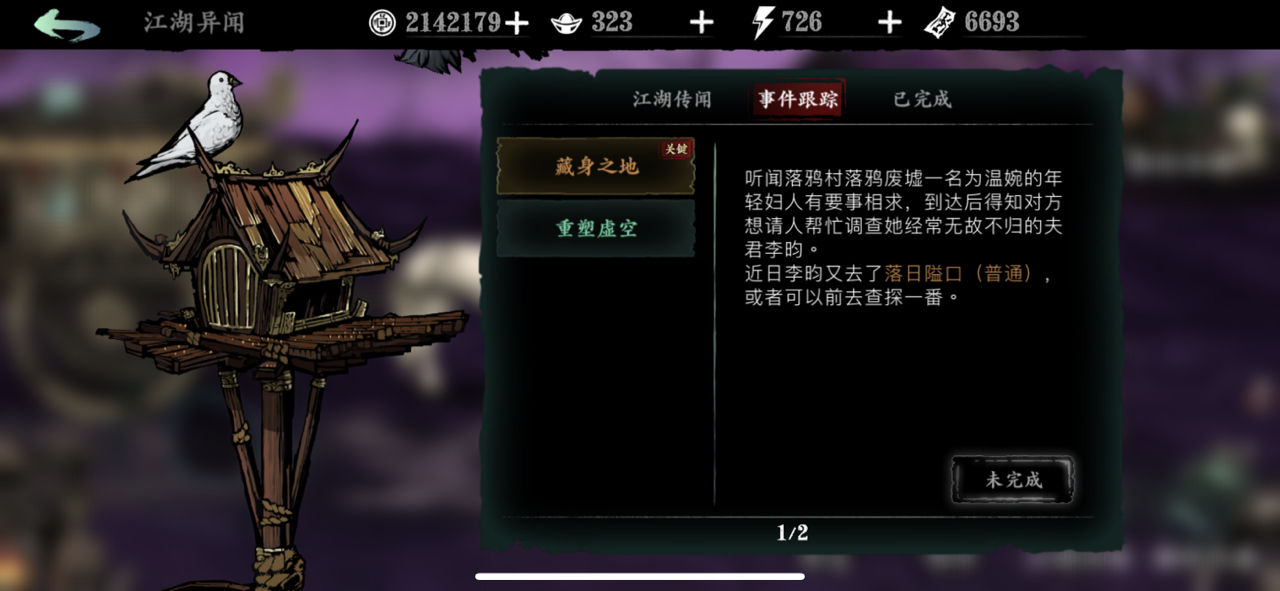1280x591 pixels.
Task: Click the white pigeon on the roof
Action: [188, 124]
